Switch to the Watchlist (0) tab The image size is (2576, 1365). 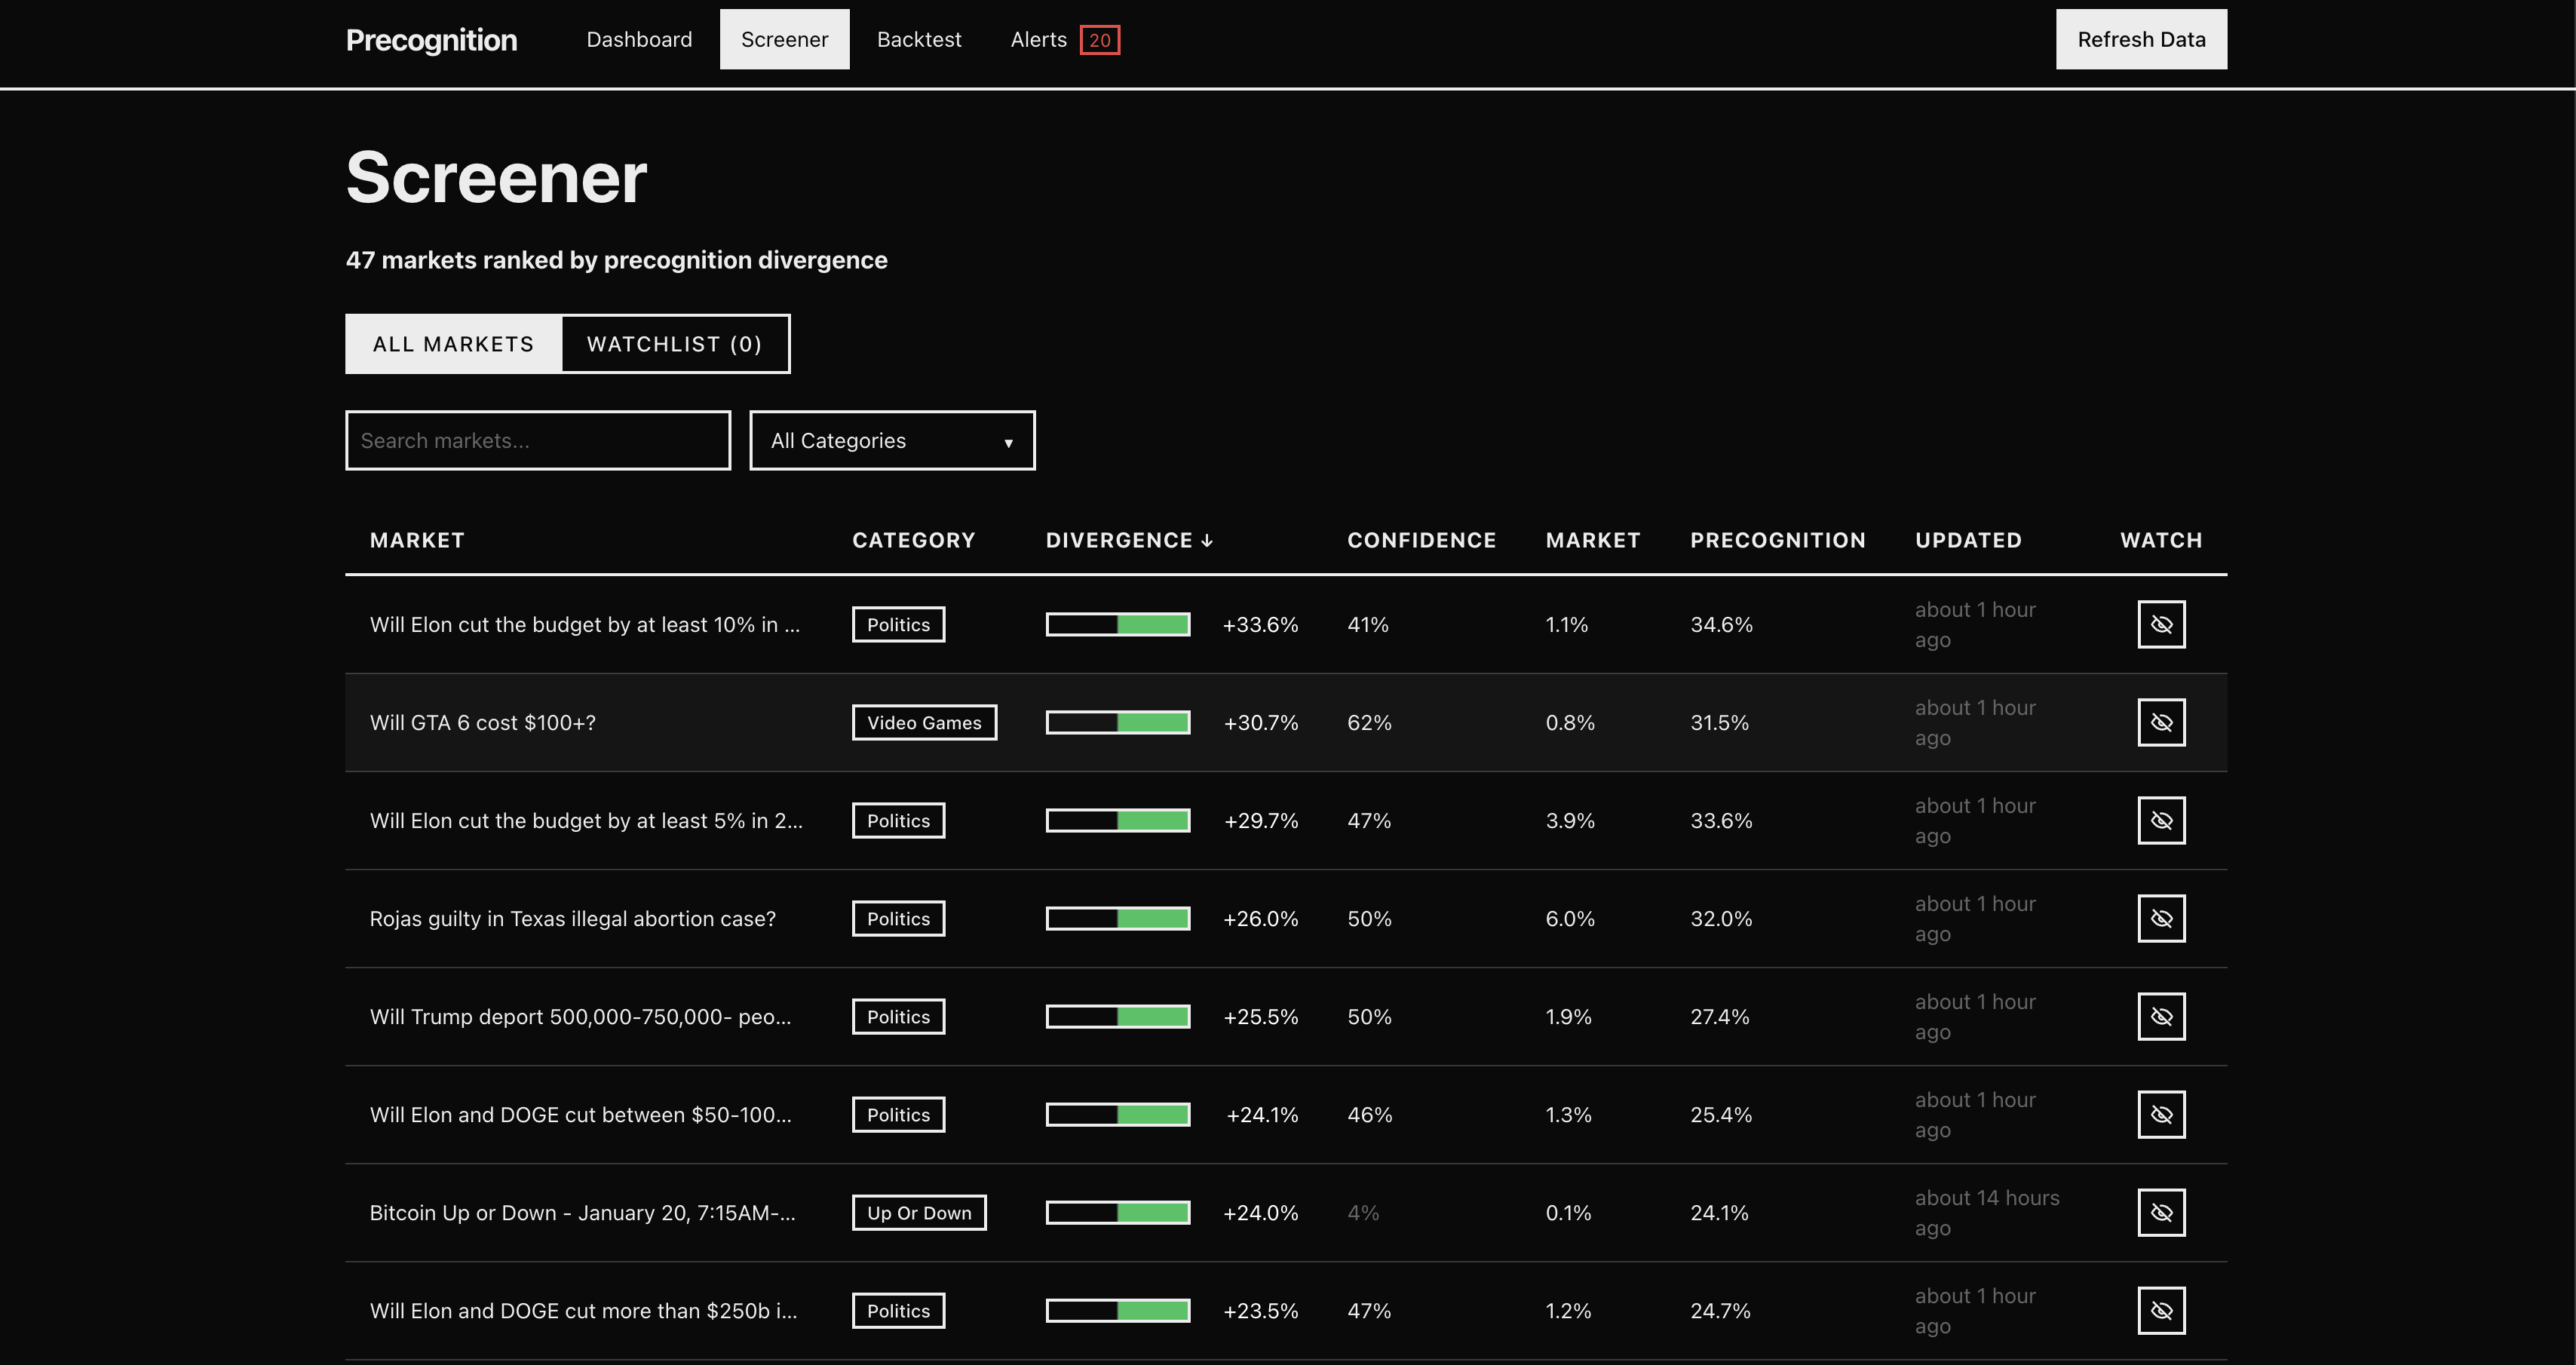[675, 344]
